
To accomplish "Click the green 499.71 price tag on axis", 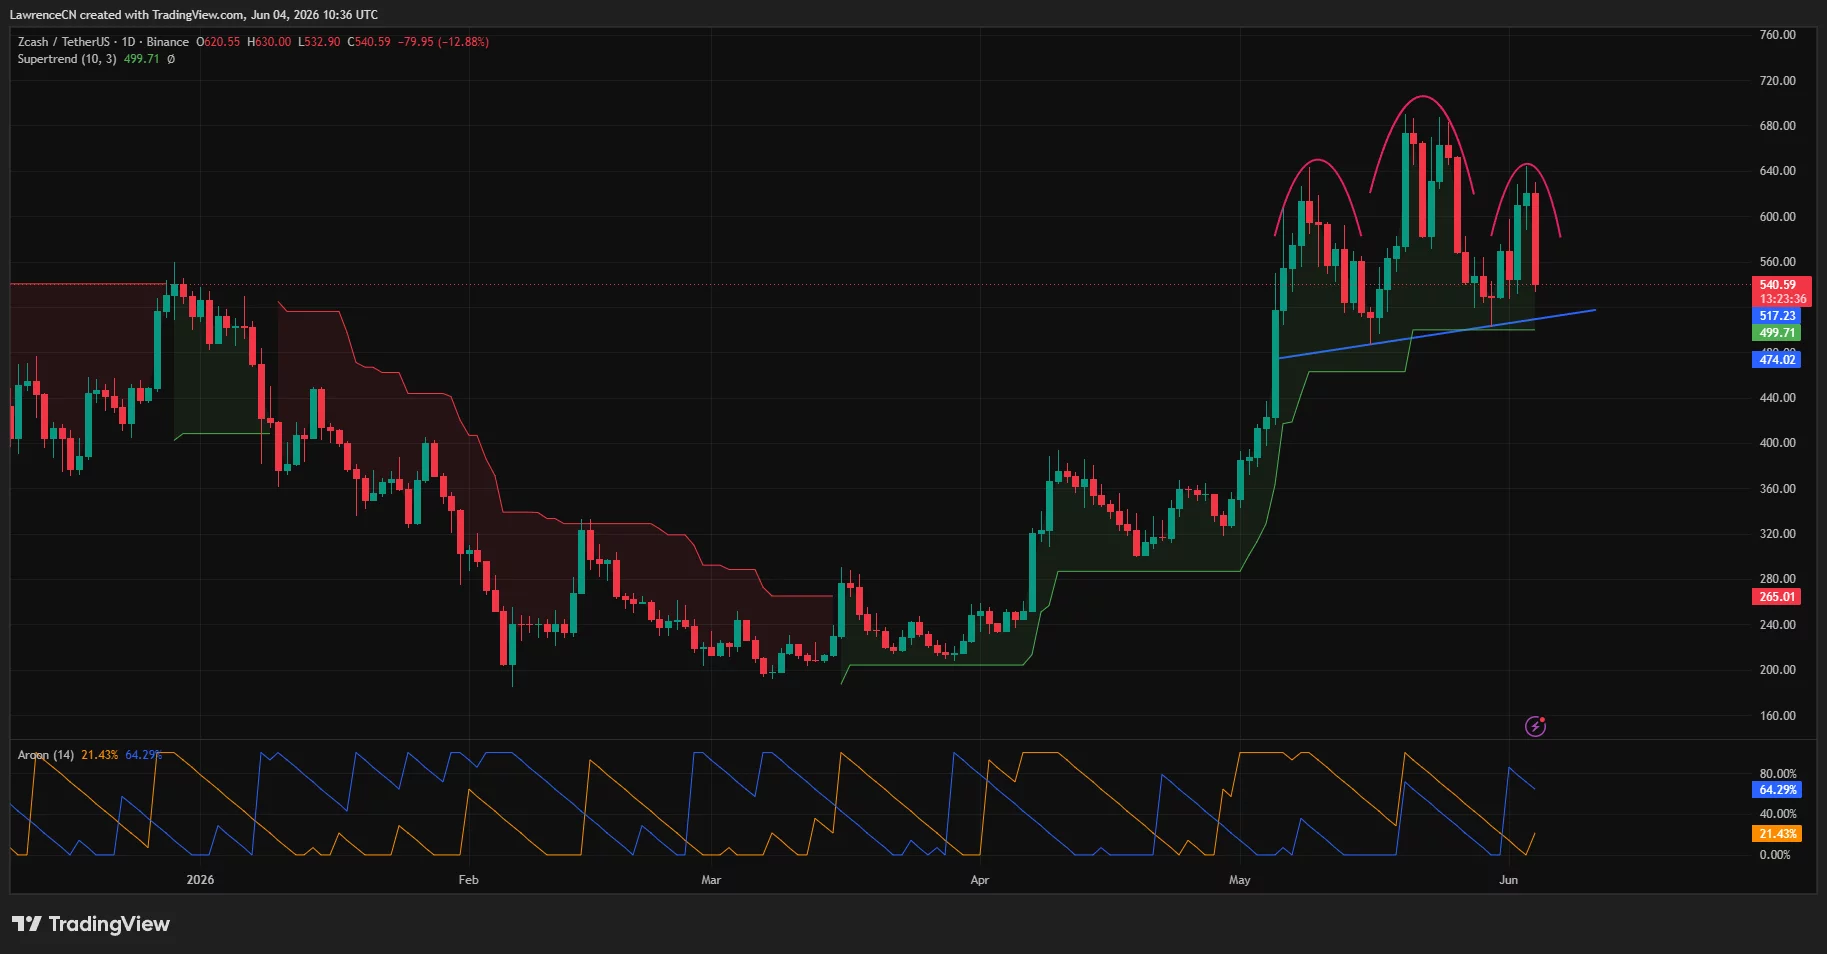I will tap(1777, 333).
